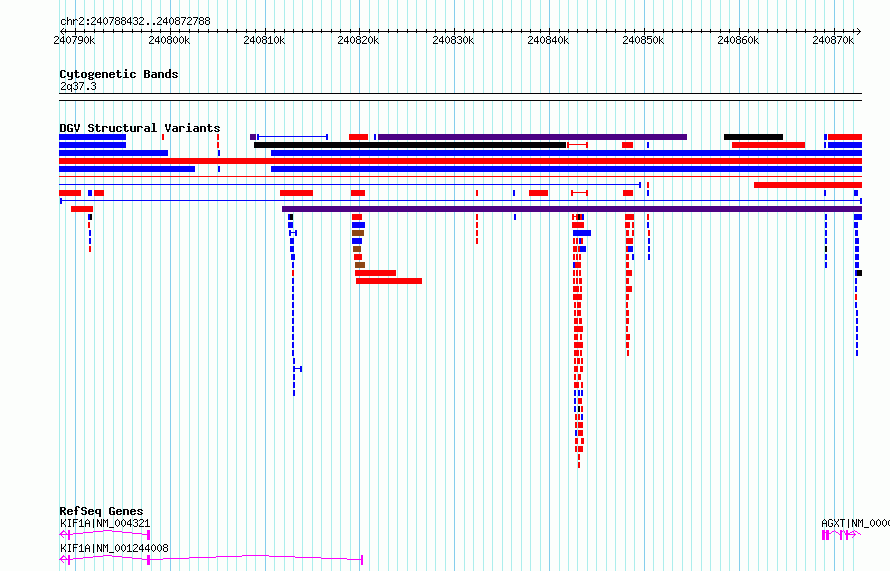Click the magenta KIF1A NM_004321 gene glyph
The width and height of the screenshot is (890, 571).
(x=104, y=535)
